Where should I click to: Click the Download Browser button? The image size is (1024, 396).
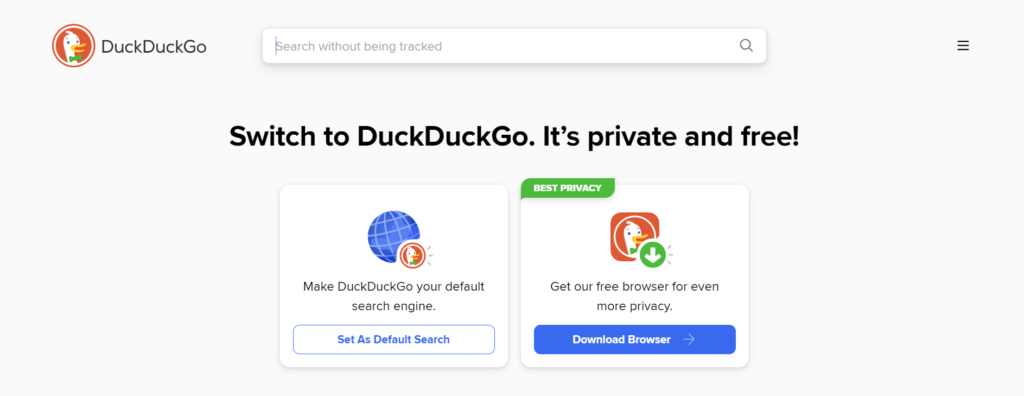(635, 340)
